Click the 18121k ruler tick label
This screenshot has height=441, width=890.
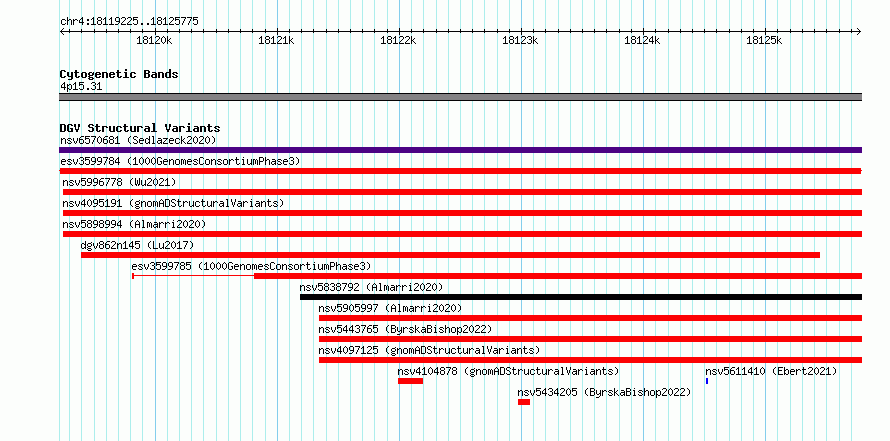click(x=276, y=40)
